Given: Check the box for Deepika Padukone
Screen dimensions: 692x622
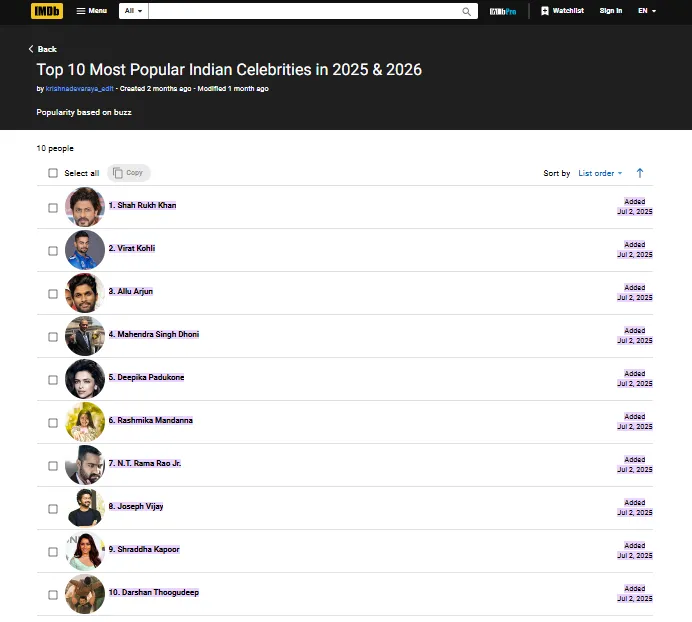Looking at the screenshot, I should [53, 380].
